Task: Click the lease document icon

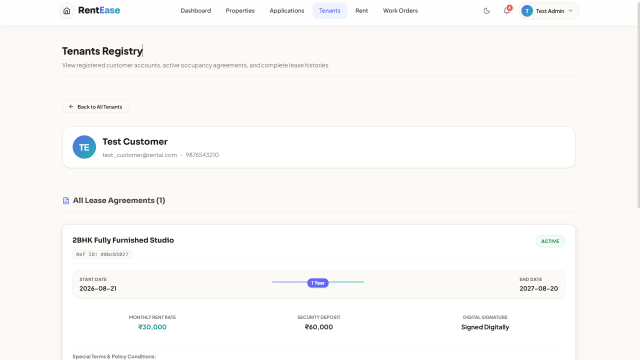Action: pyautogui.click(x=66, y=200)
